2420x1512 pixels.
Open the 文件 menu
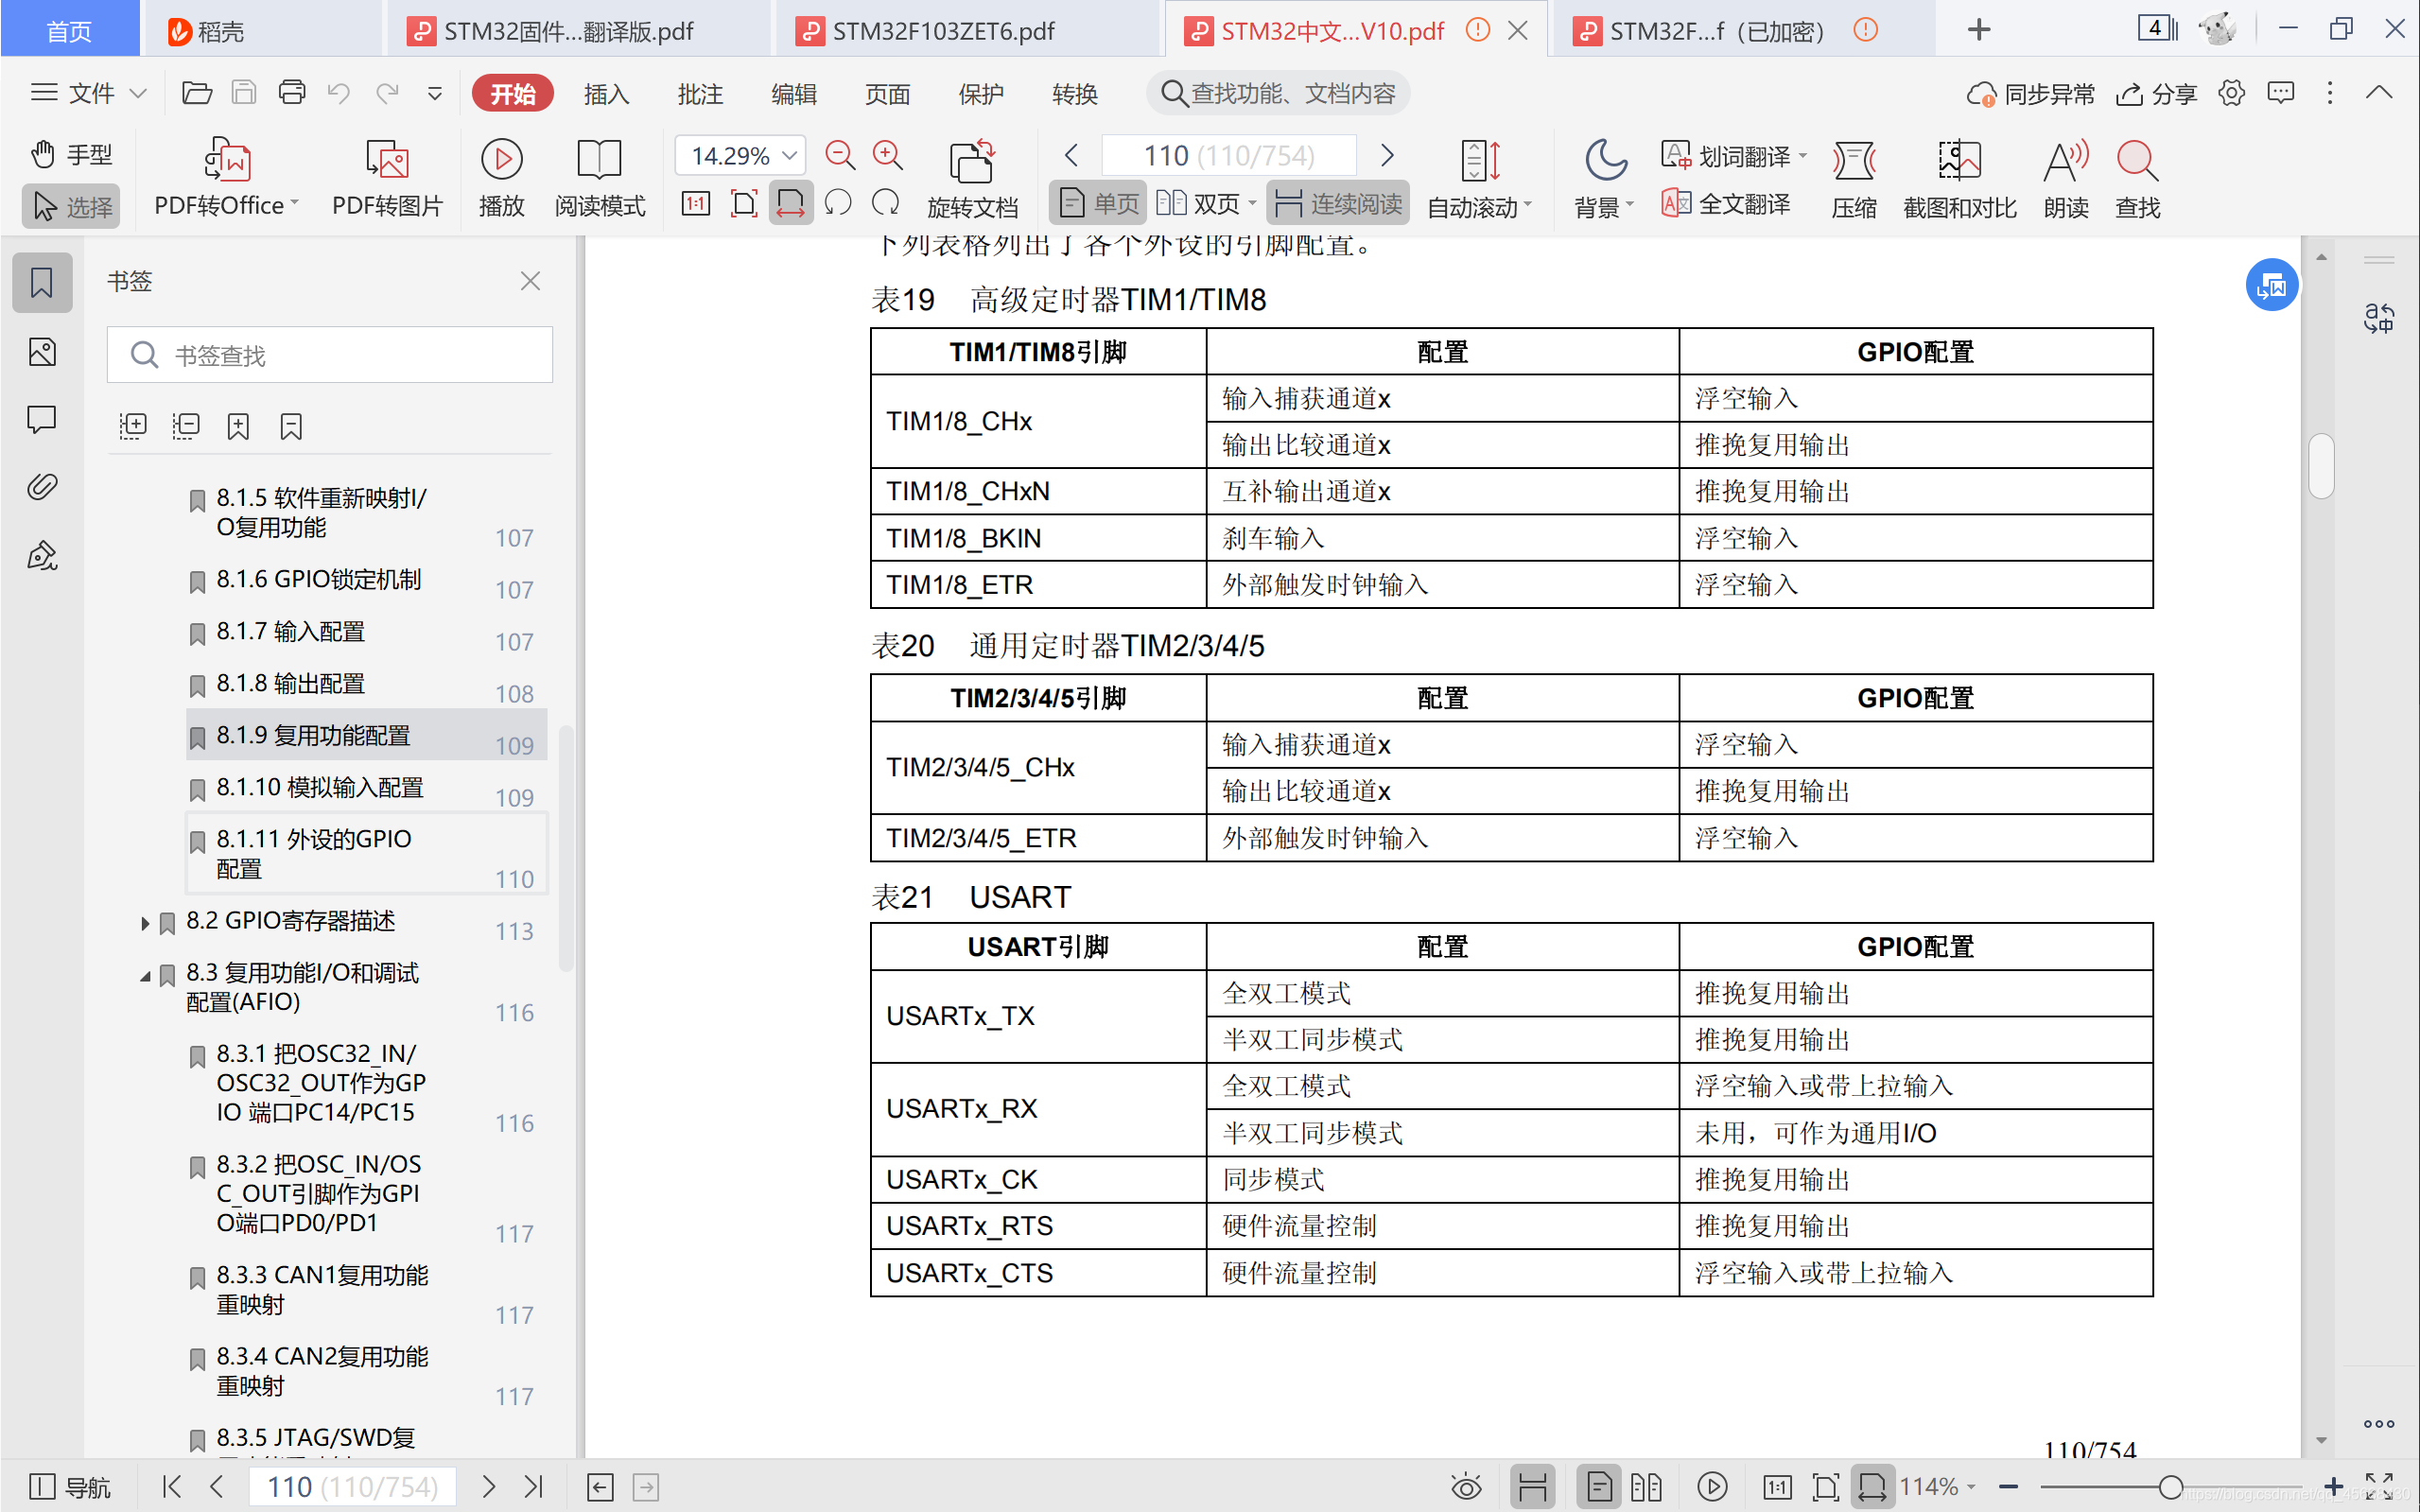tap(89, 93)
